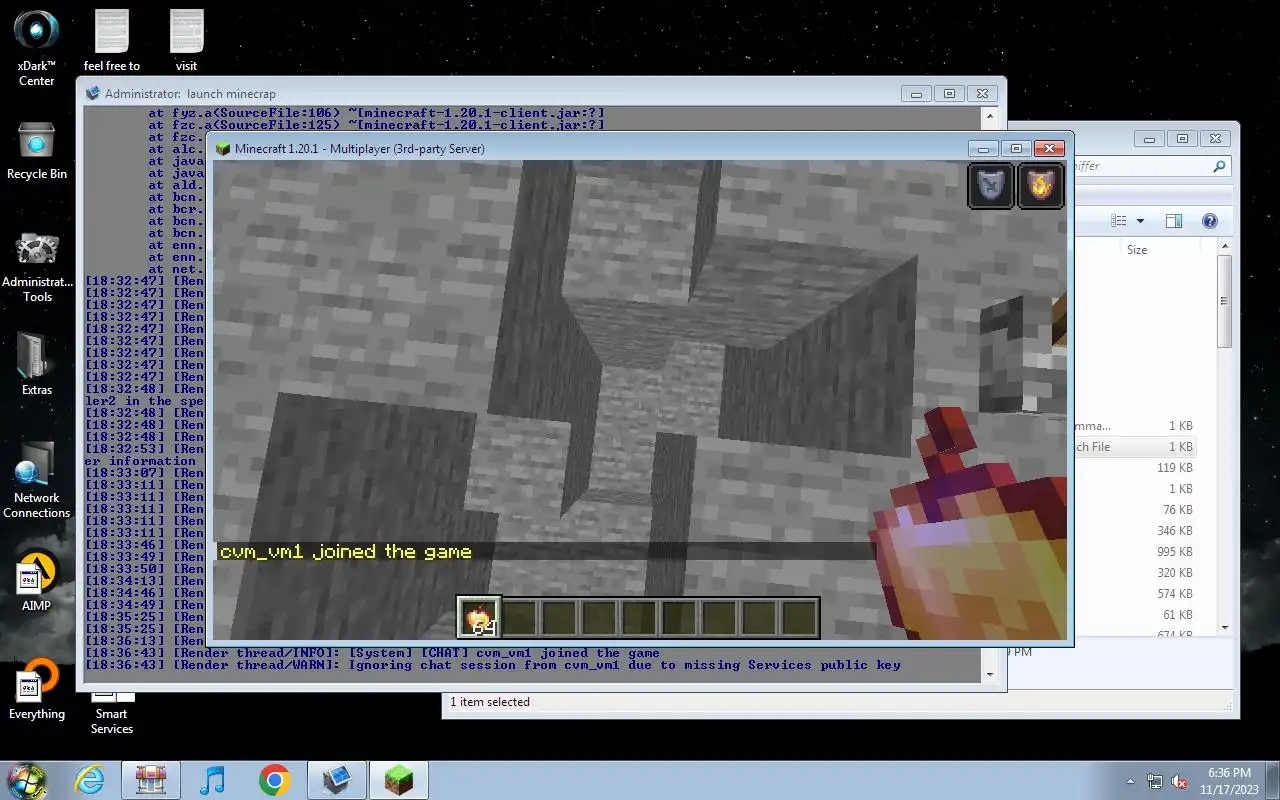Maximize the Minecraft window
Viewport: 1280px width, 800px height.
coord(1016,148)
